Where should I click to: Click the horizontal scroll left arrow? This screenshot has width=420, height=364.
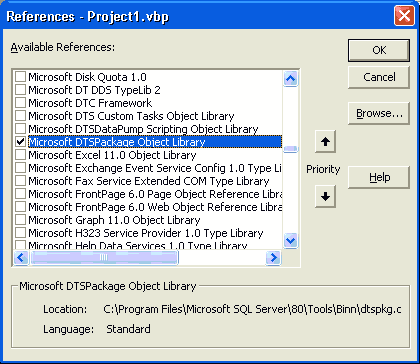(22, 258)
